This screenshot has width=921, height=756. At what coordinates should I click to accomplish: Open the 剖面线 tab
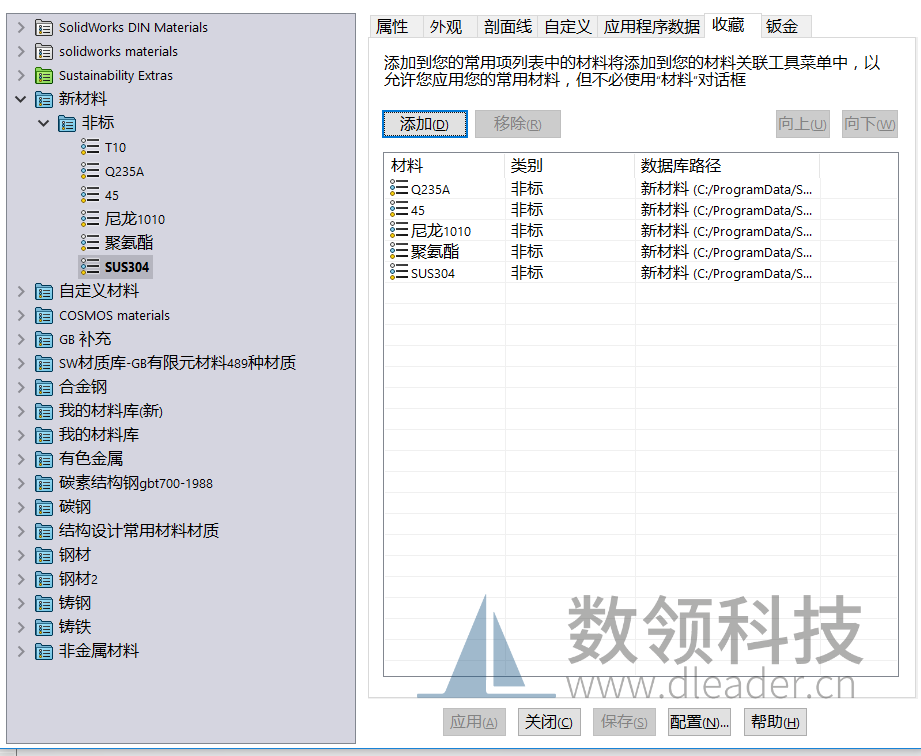click(507, 26)
